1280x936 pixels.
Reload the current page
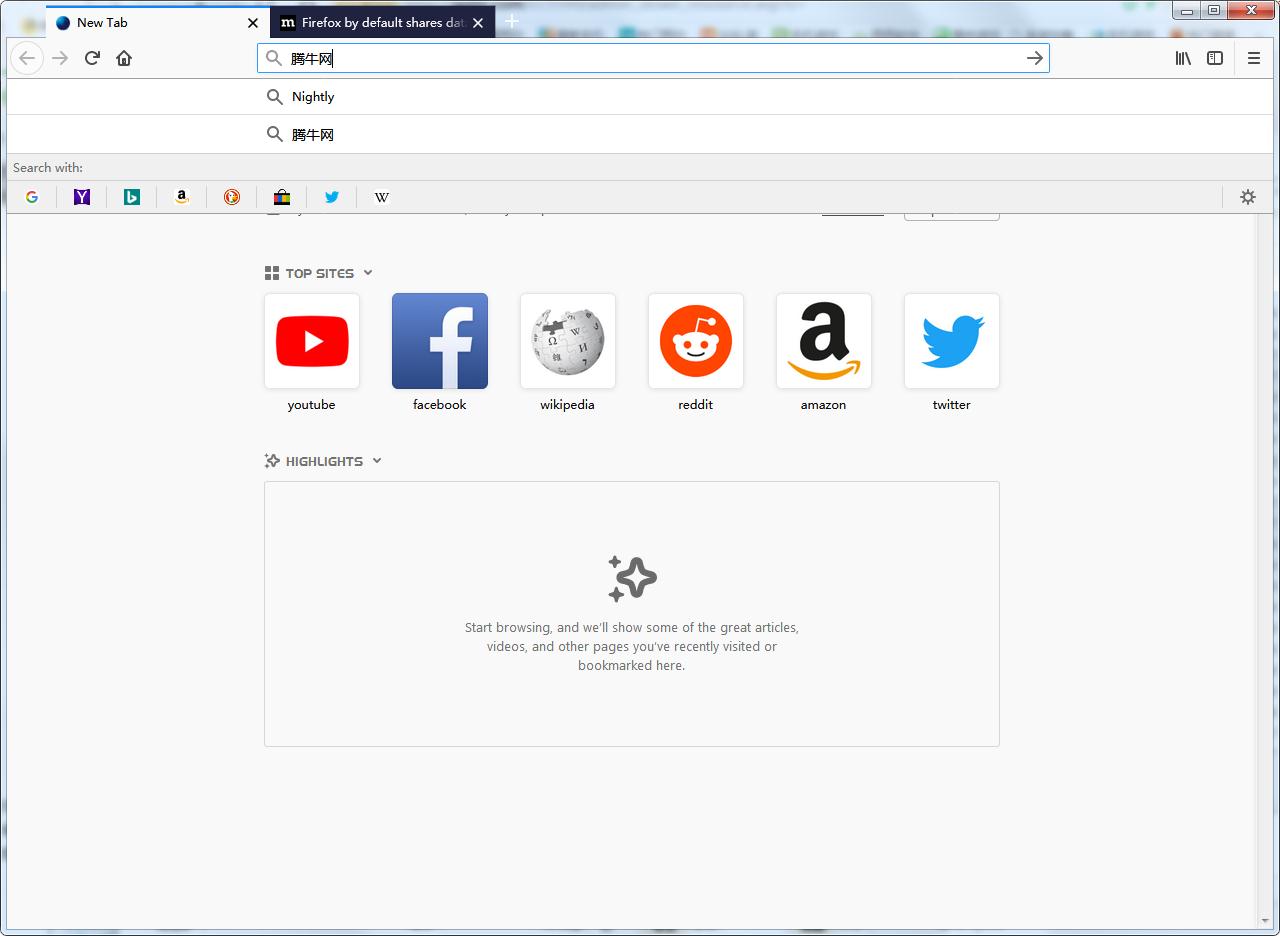[x=92, y=58]
